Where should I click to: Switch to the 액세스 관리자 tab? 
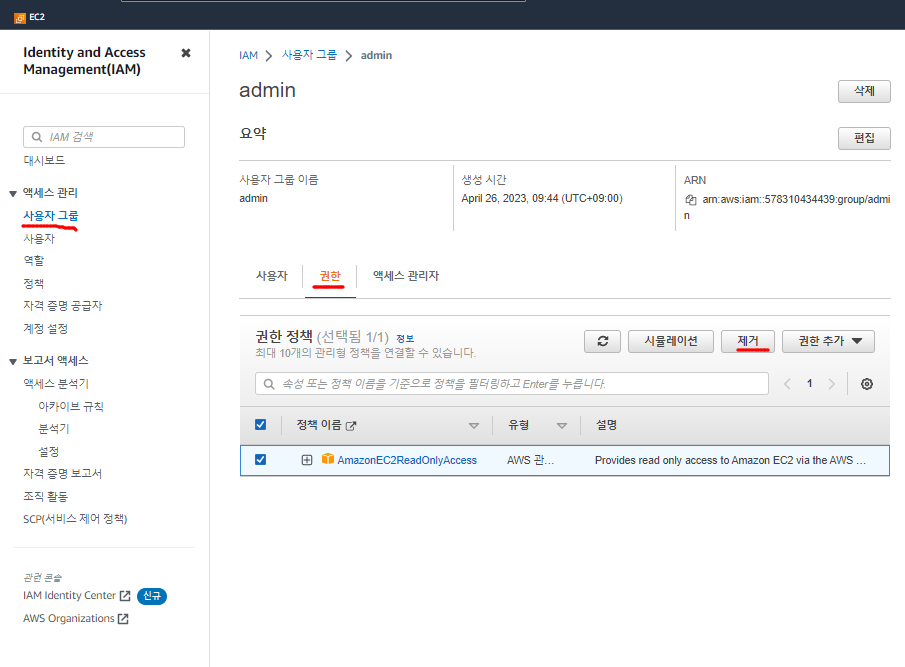pos(406,276)
